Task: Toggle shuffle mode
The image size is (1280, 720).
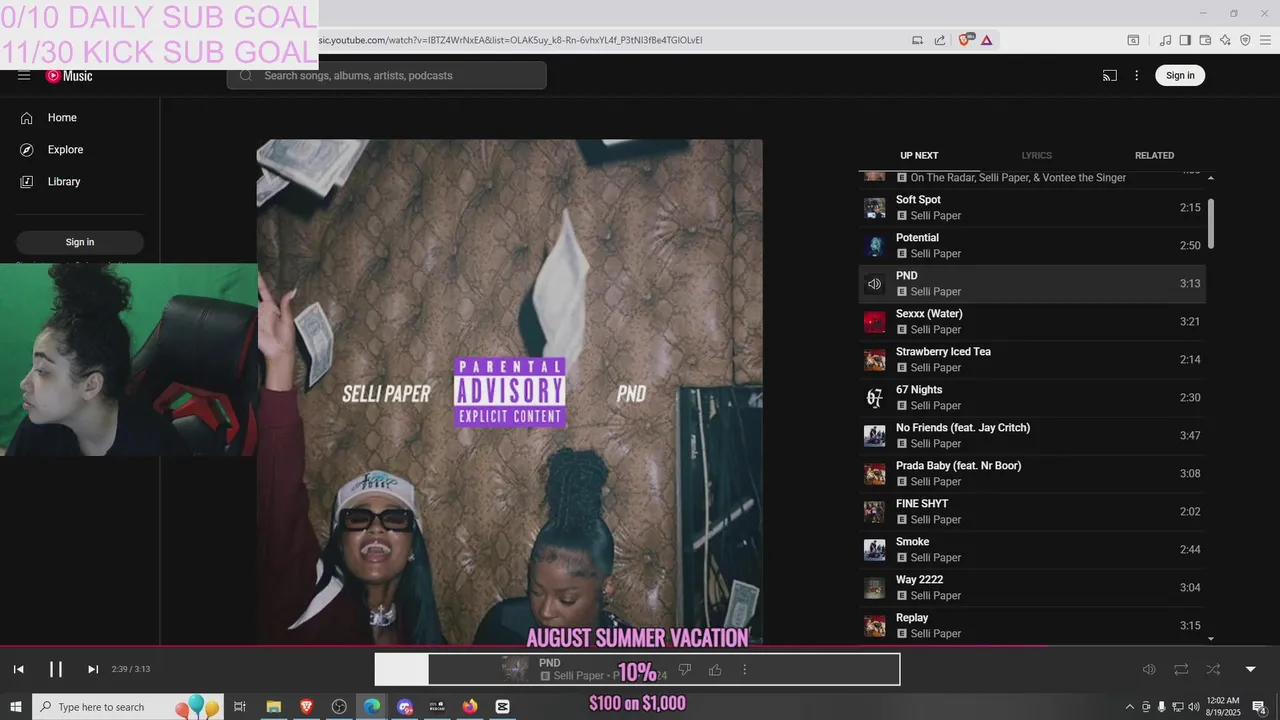Action: click(x=1213, y=670)
